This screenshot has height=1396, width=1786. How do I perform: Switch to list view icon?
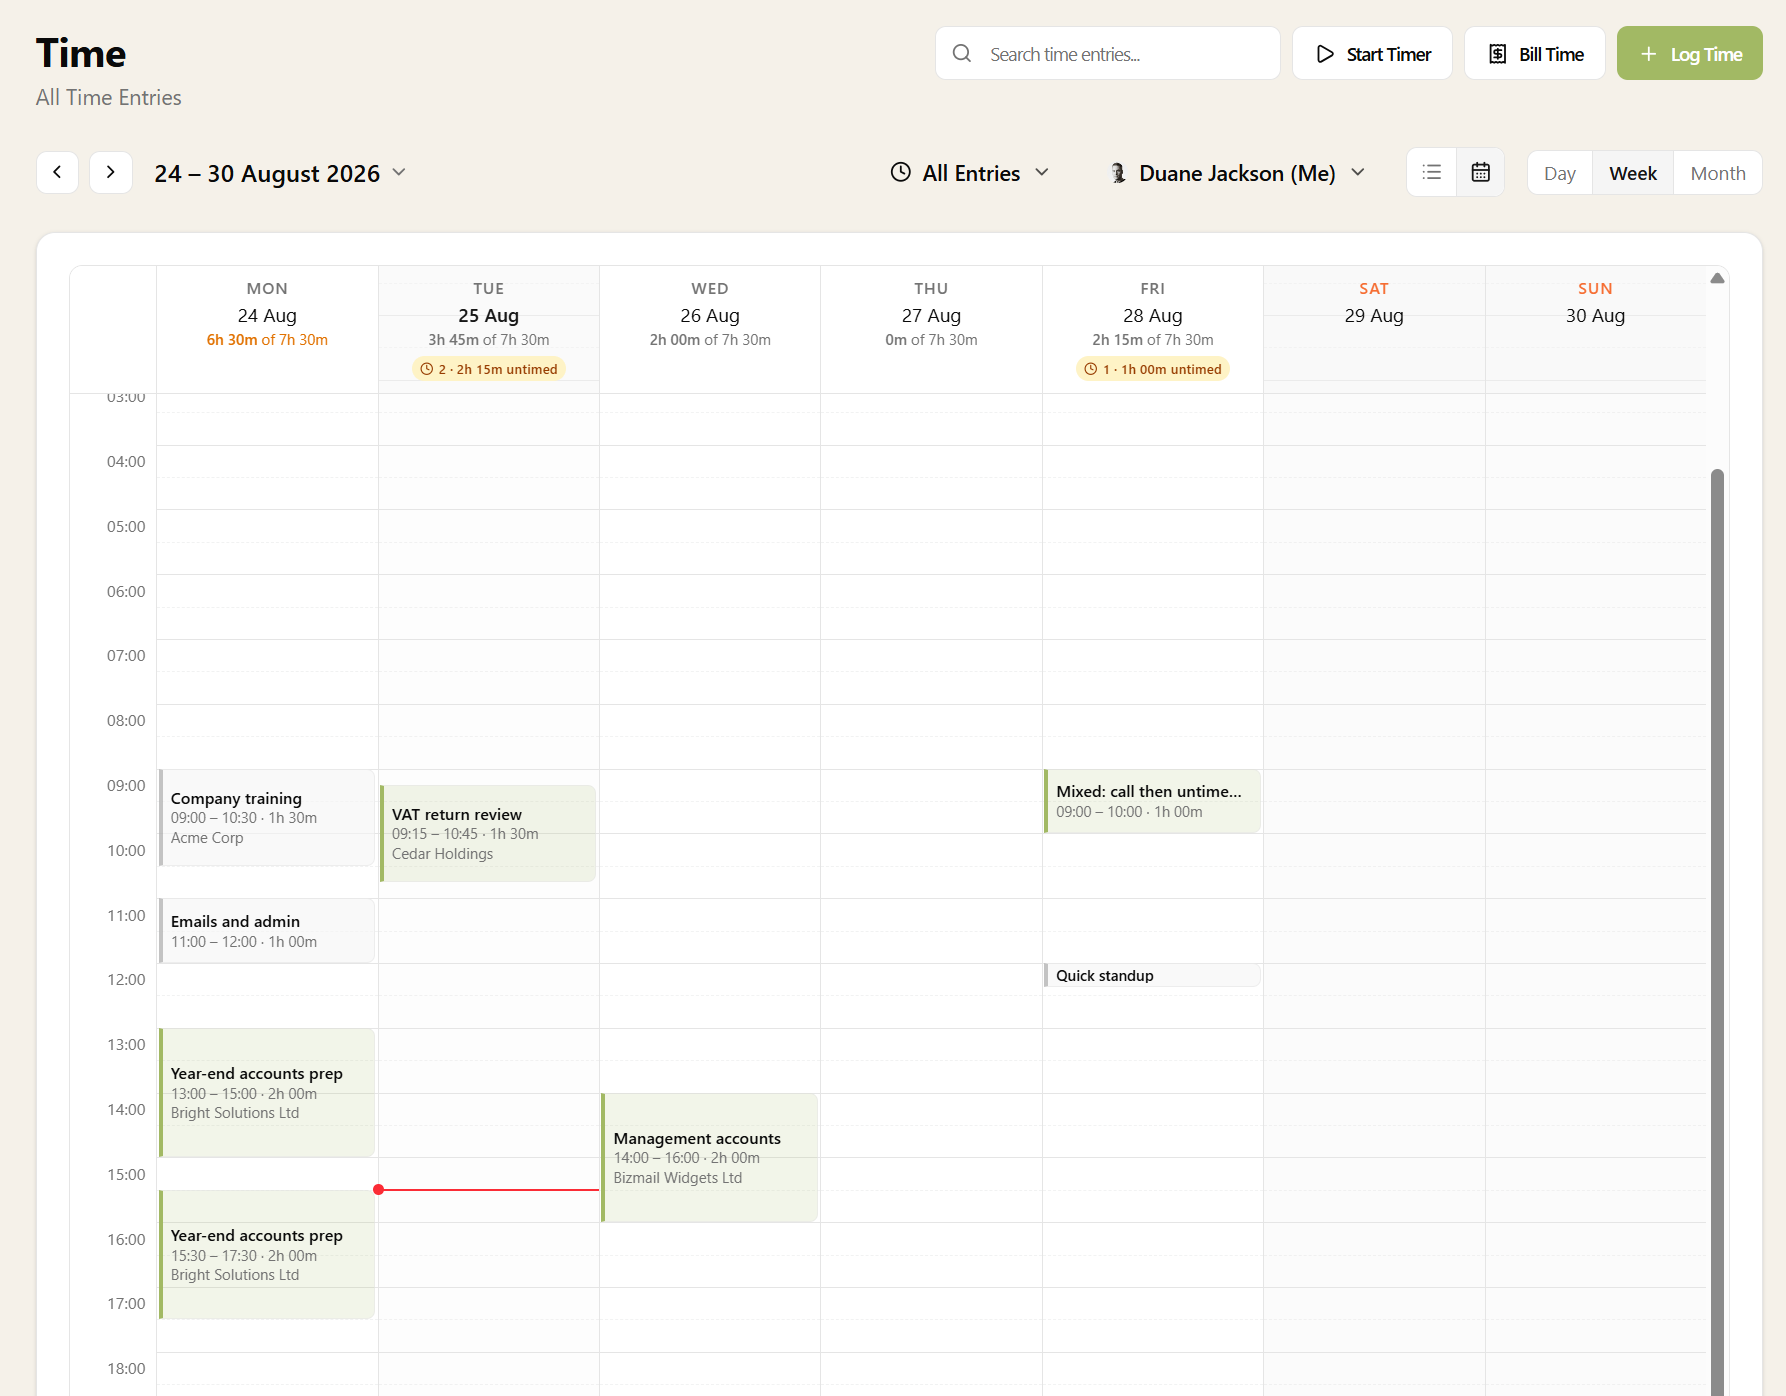1432,173
